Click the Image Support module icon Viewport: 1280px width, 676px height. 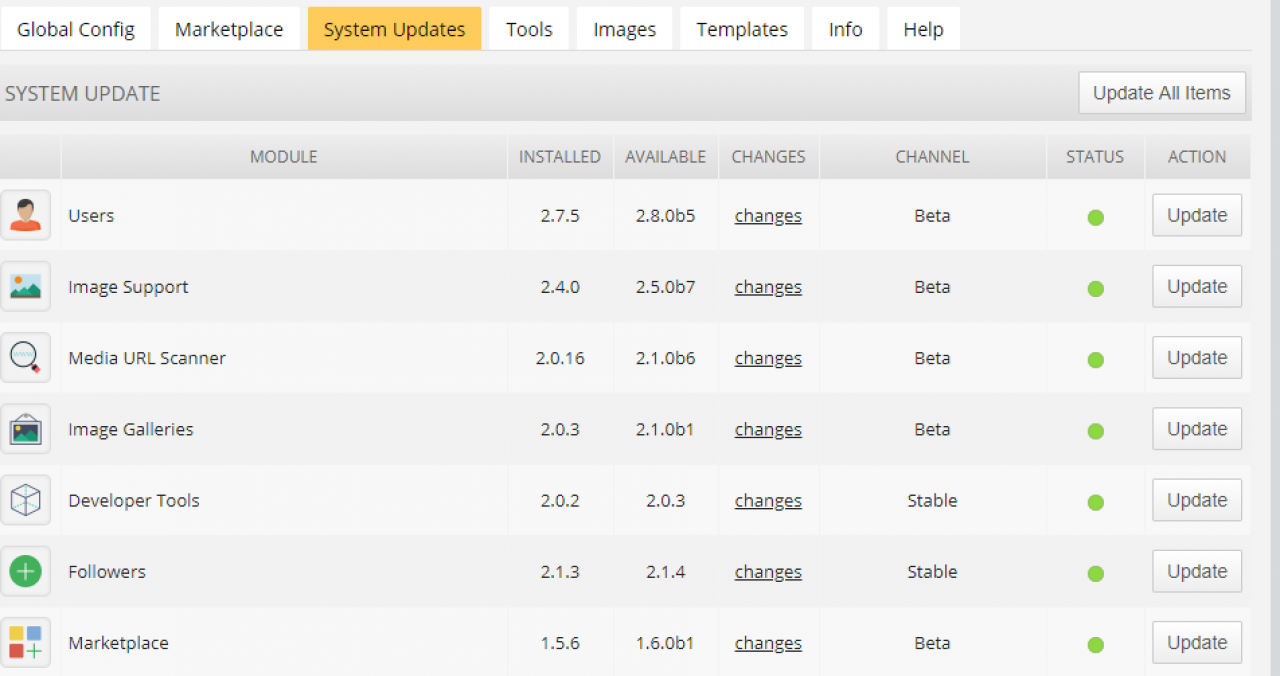(25, 287)
